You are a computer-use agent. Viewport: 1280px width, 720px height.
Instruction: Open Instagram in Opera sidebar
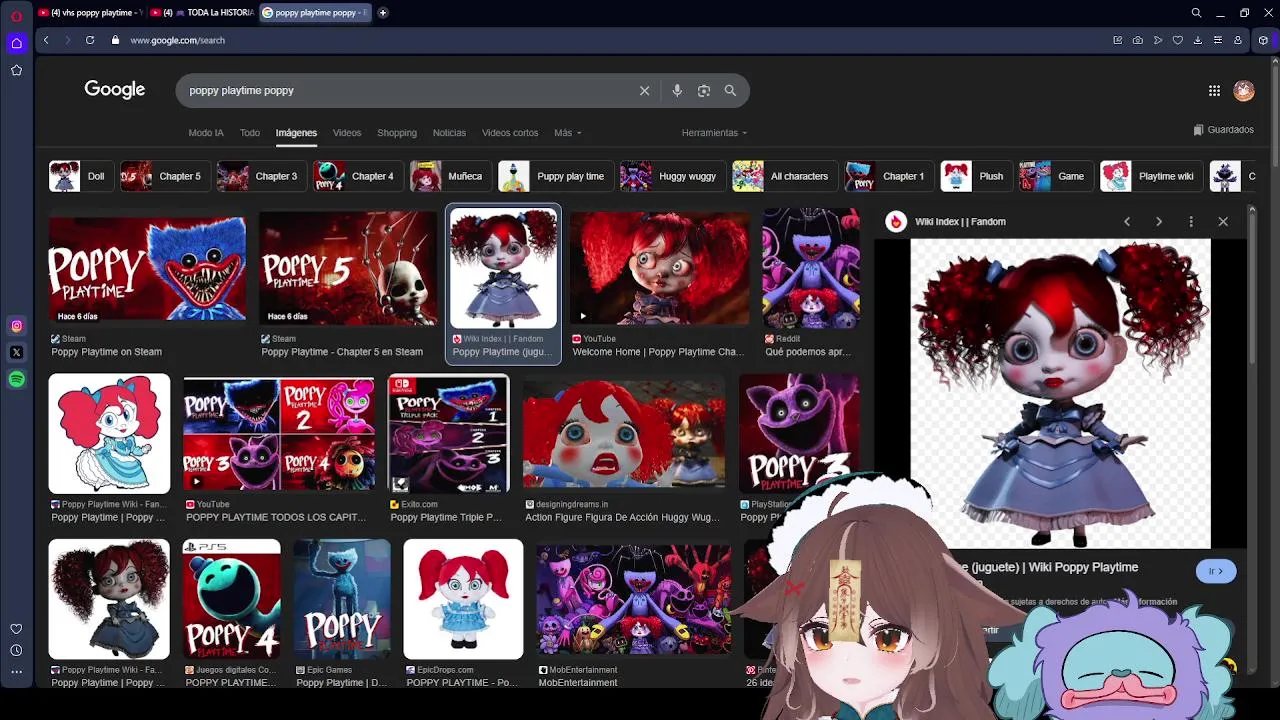(x=16, y=326)
